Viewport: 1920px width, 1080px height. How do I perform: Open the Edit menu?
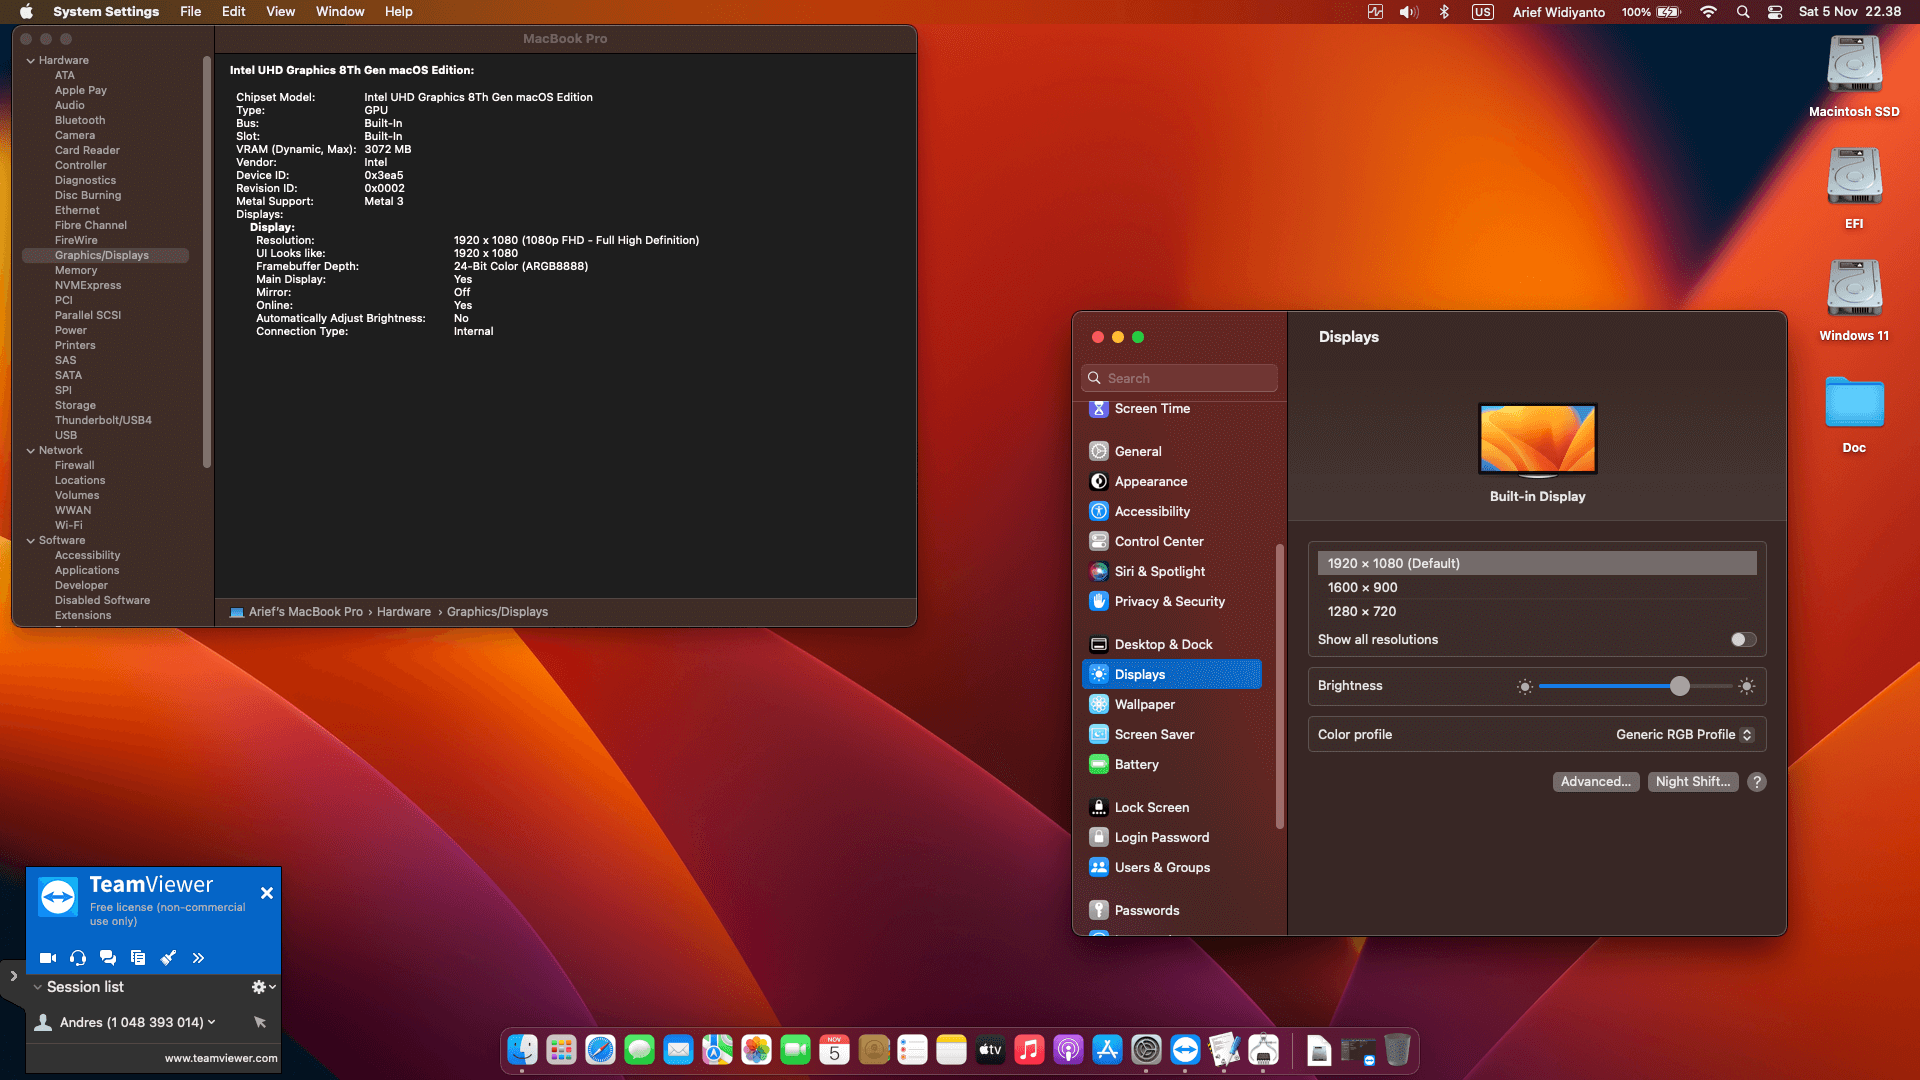coord(233,12)
